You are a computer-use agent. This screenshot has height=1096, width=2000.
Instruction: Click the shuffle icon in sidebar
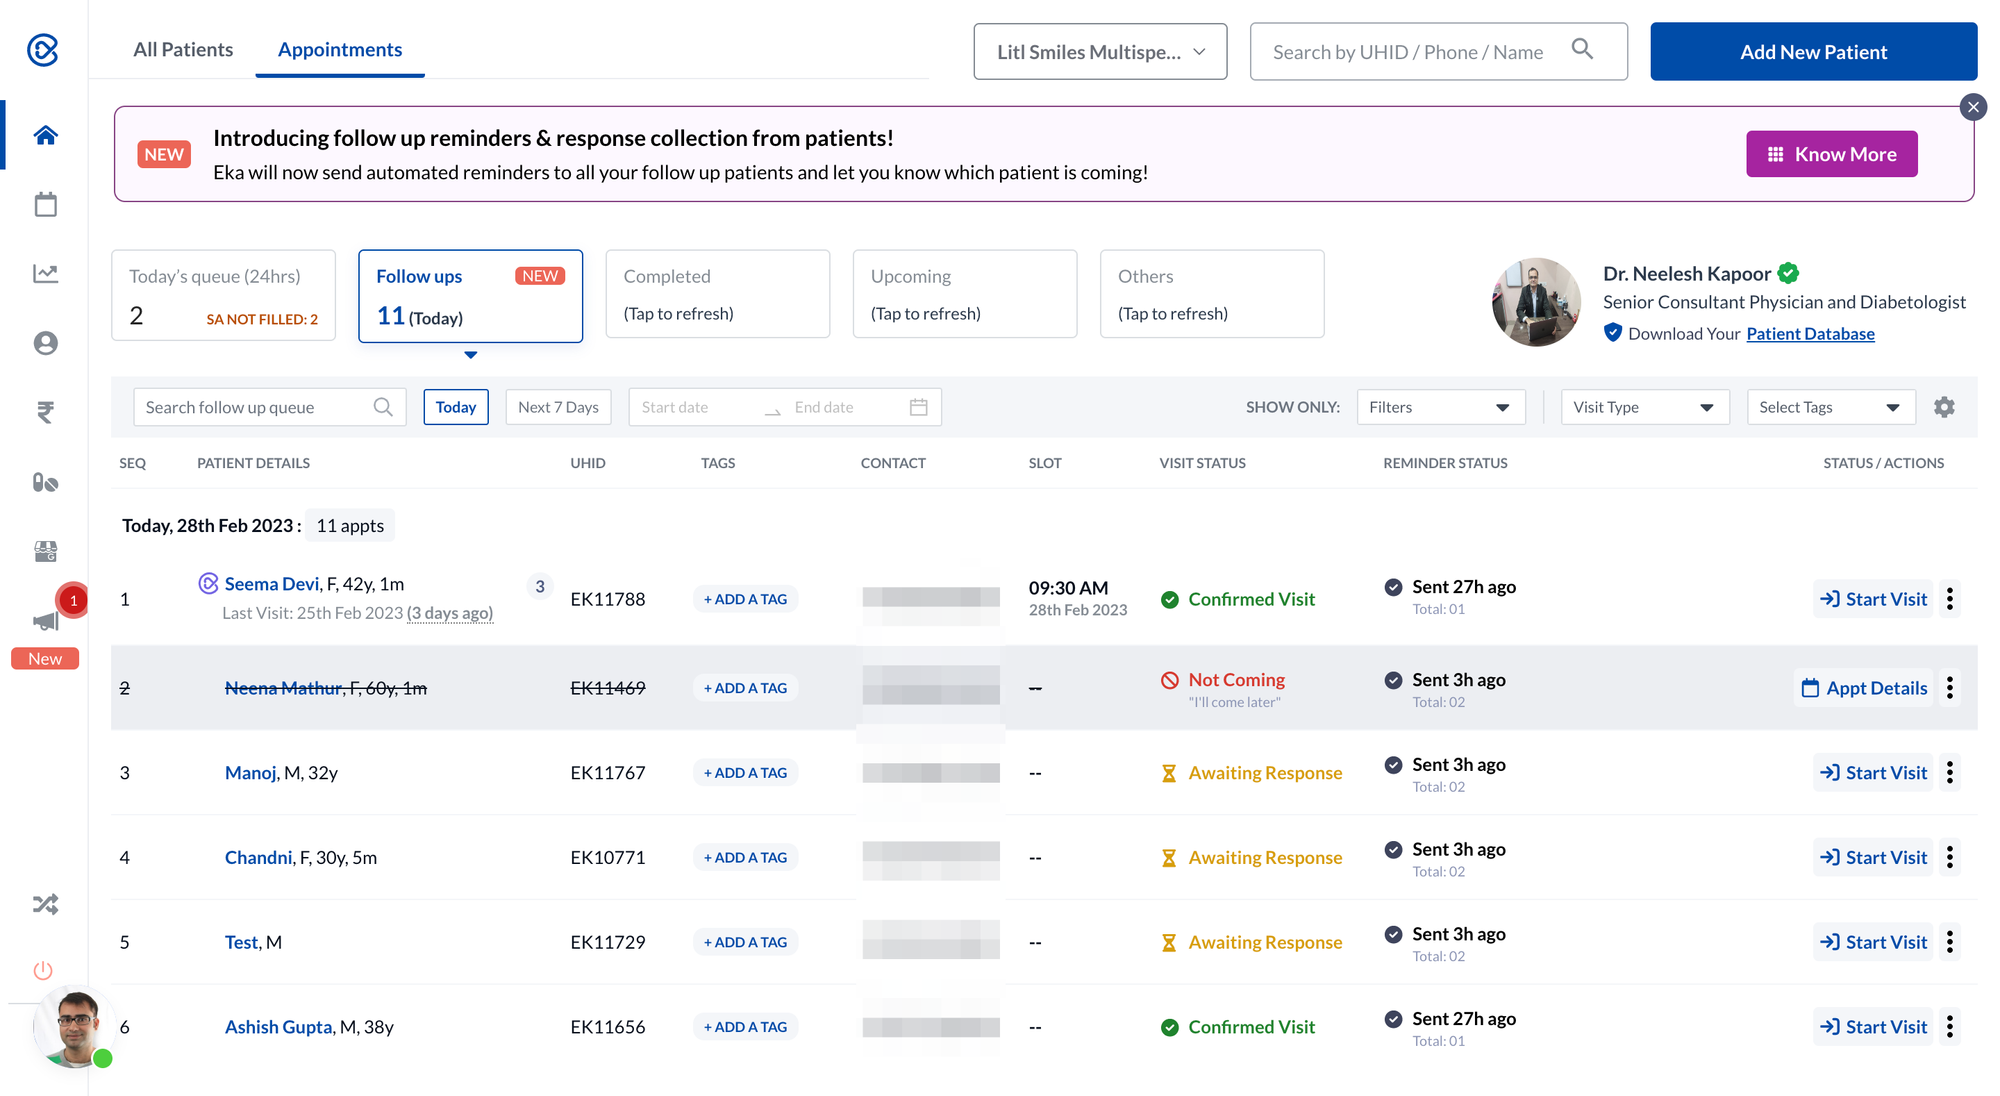click(45, 904)
